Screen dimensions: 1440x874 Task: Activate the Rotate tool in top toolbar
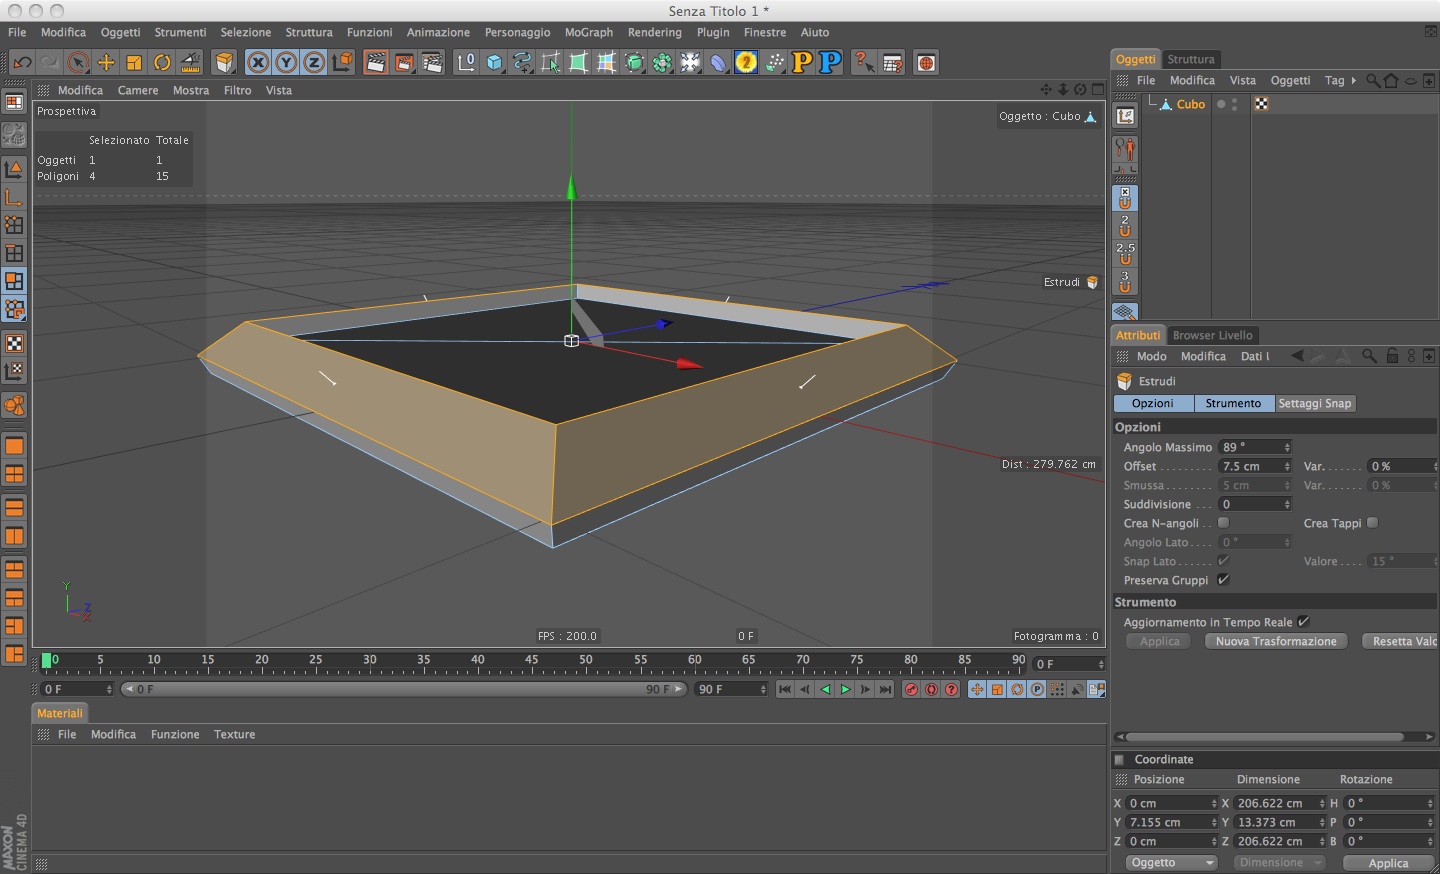pyautogui.click(x=162, y=63)
